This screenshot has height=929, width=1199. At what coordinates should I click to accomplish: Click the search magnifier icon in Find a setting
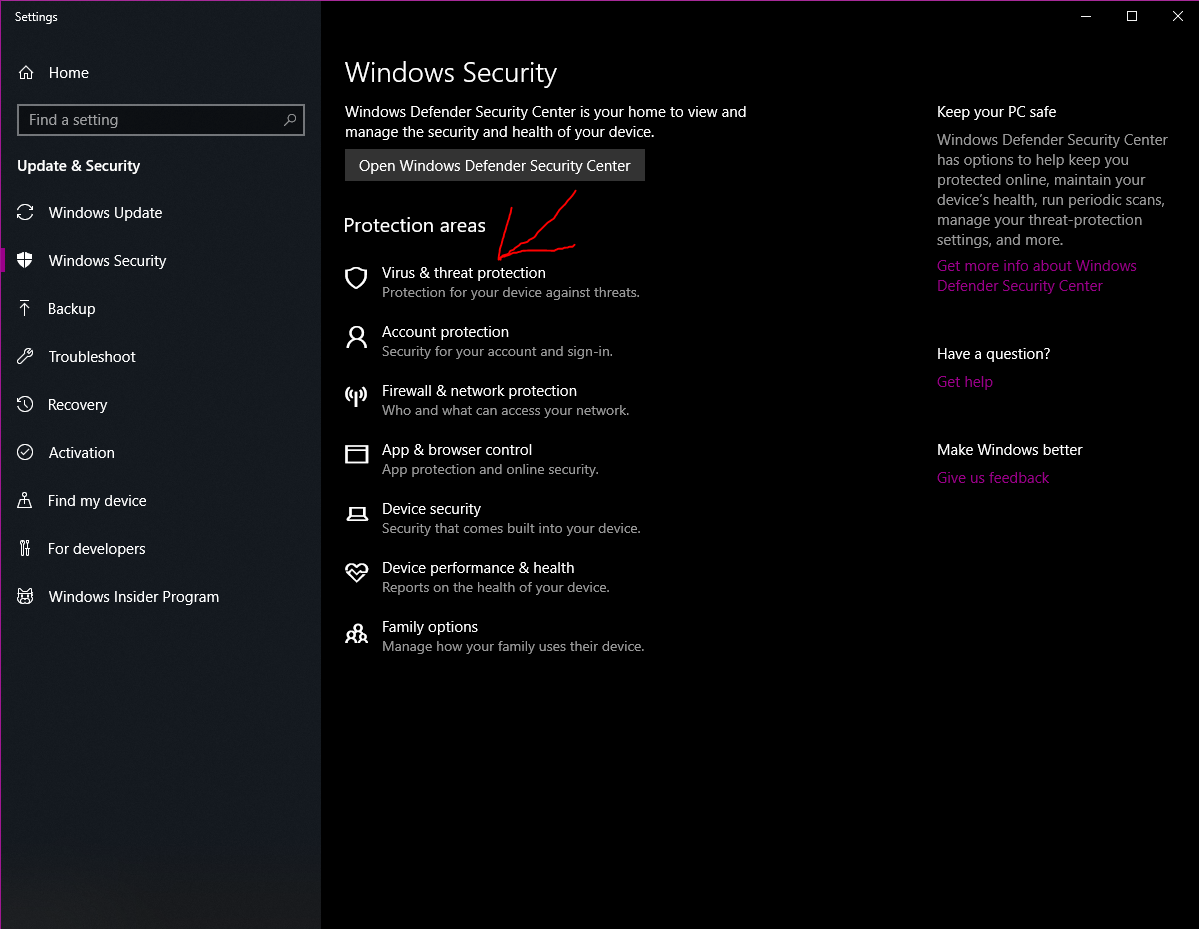290,120
